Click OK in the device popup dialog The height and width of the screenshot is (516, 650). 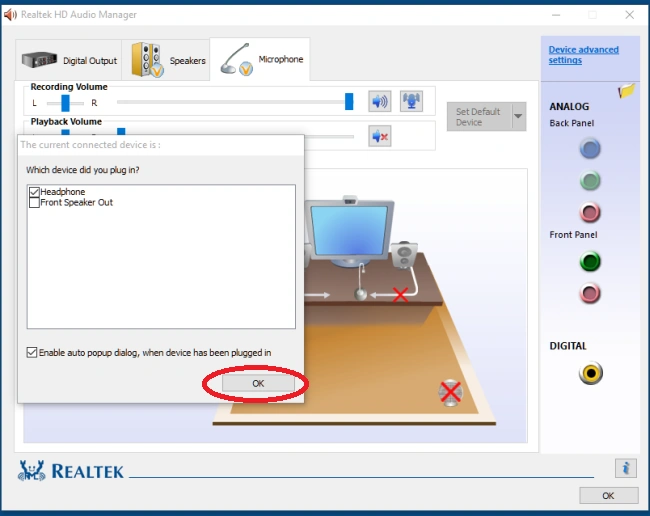coord(258,383)
